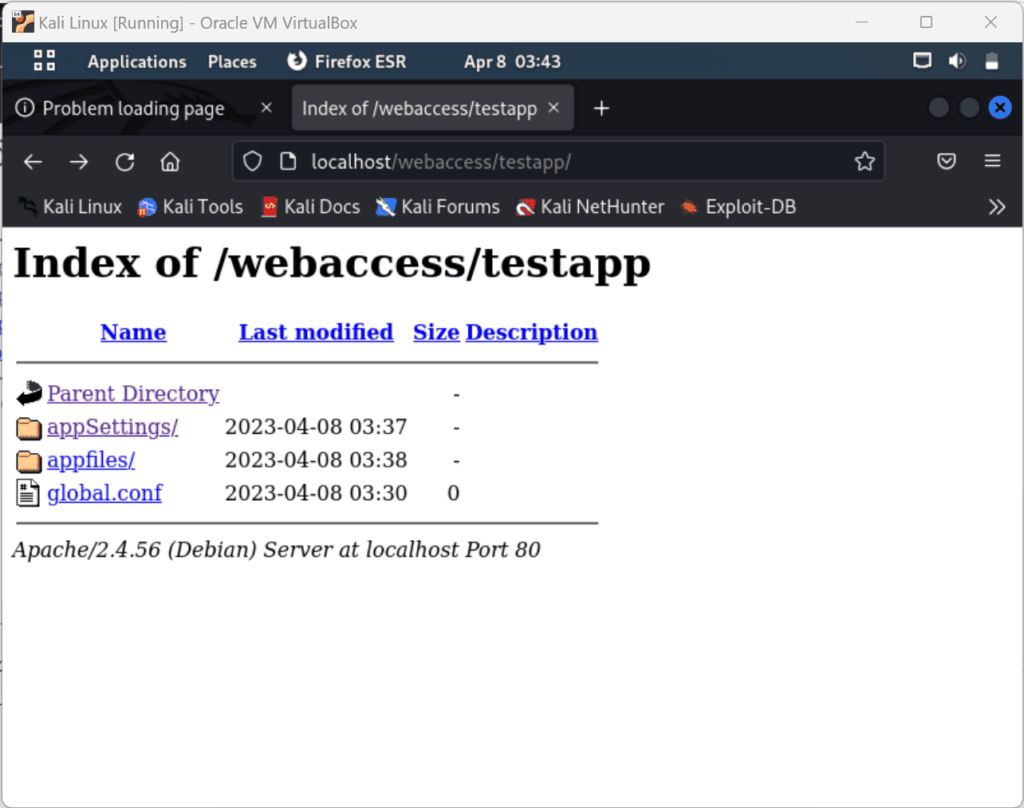Image resolution: width=1024 pixels, height=808 pixels.
Task: Click the shield tracking protection icon
Action: click(x=253, y=162)
